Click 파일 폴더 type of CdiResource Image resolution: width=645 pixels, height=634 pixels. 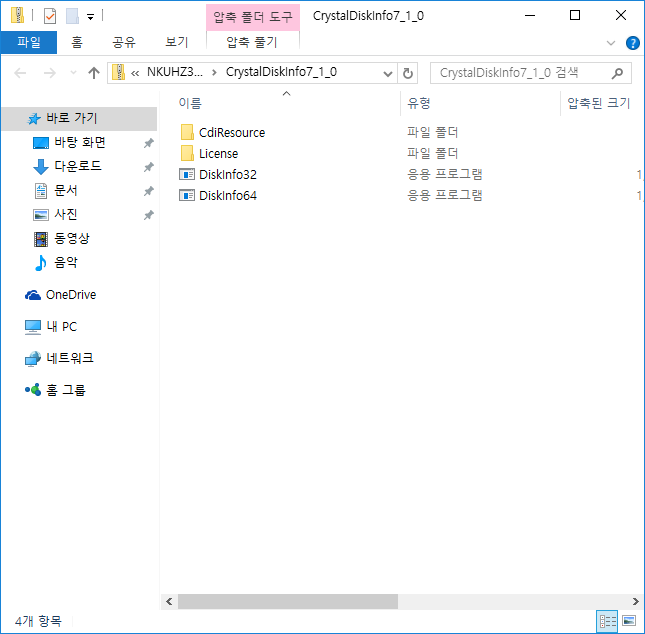[x=432, y=132]
